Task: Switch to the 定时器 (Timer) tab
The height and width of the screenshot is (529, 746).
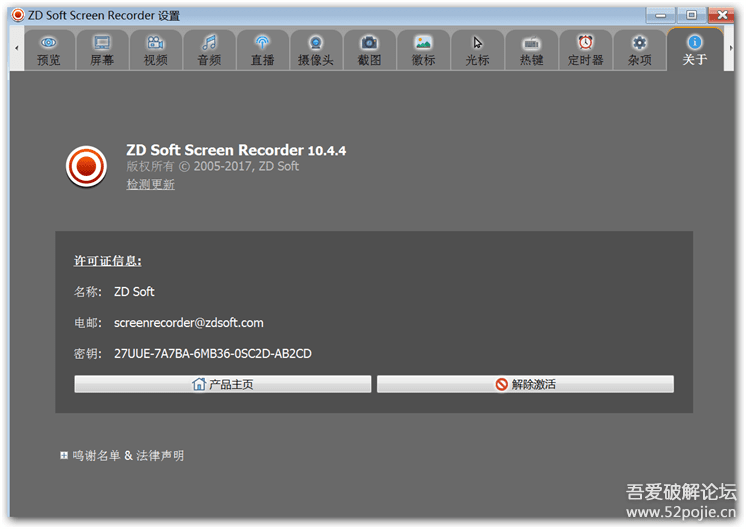Action: (x=586, y=50)
